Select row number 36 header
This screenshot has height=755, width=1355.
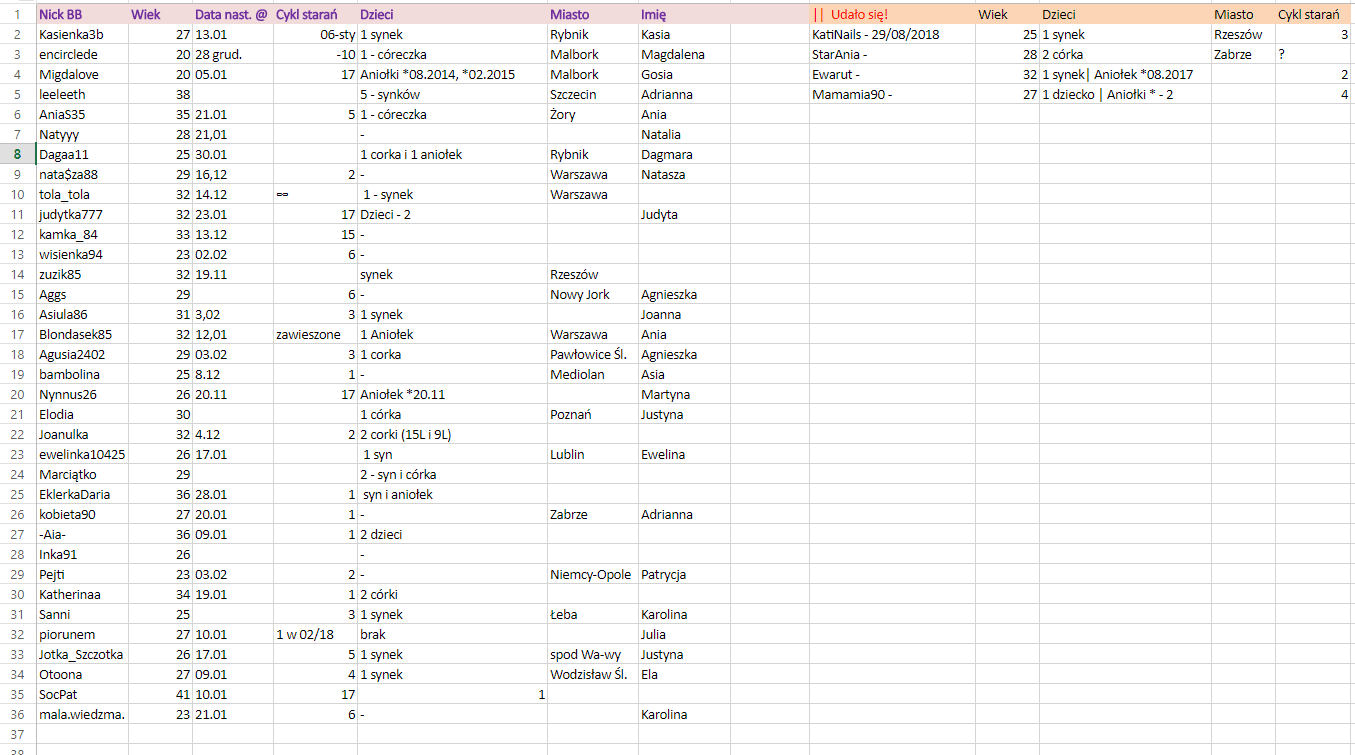click(17, 715)
